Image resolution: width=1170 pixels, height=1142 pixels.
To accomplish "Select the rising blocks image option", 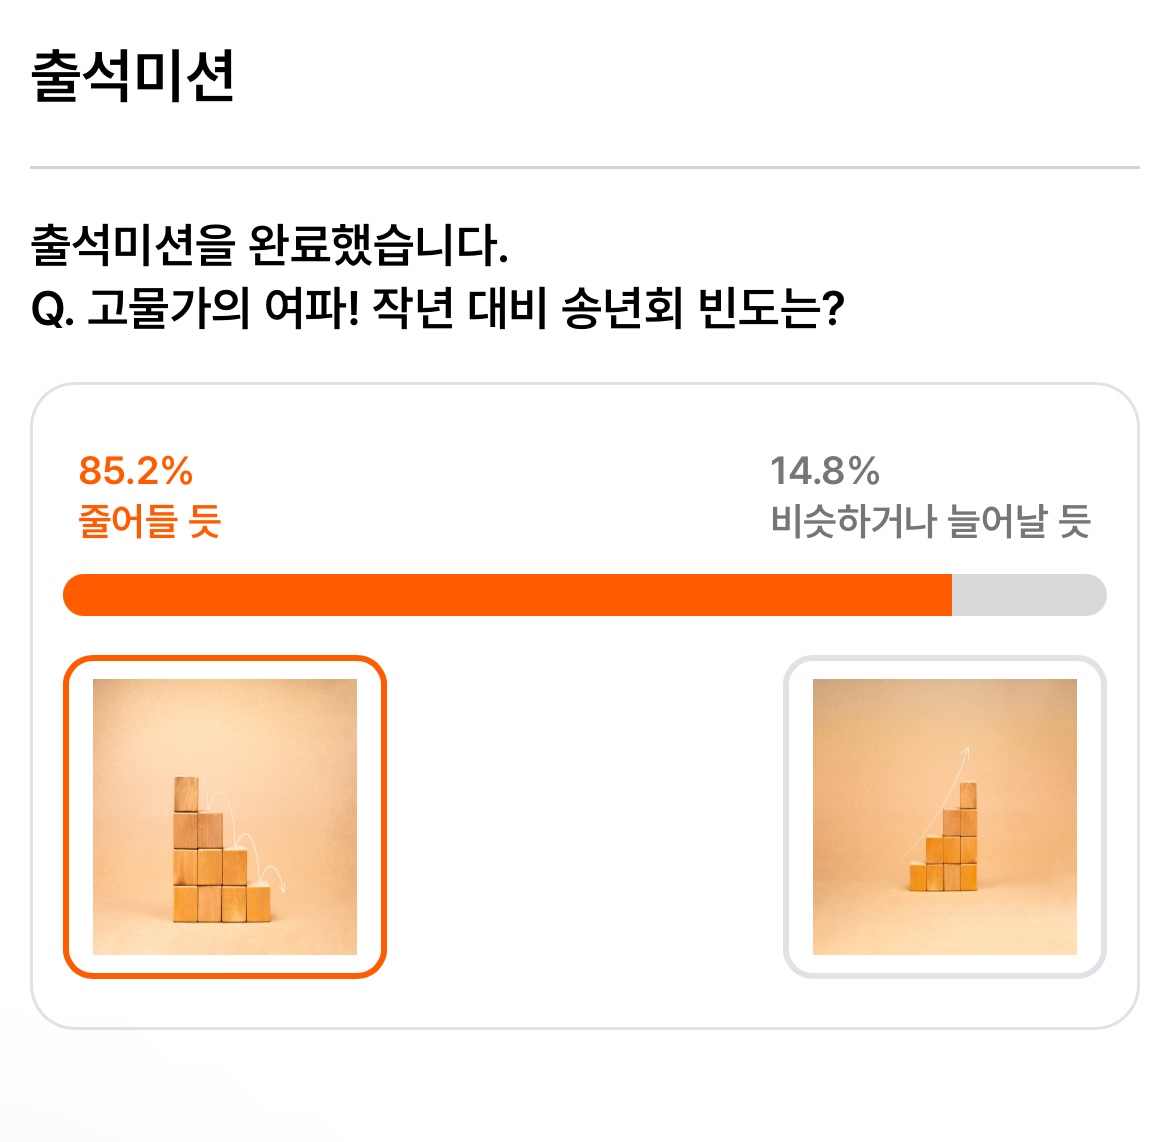I will coord(945,817).
